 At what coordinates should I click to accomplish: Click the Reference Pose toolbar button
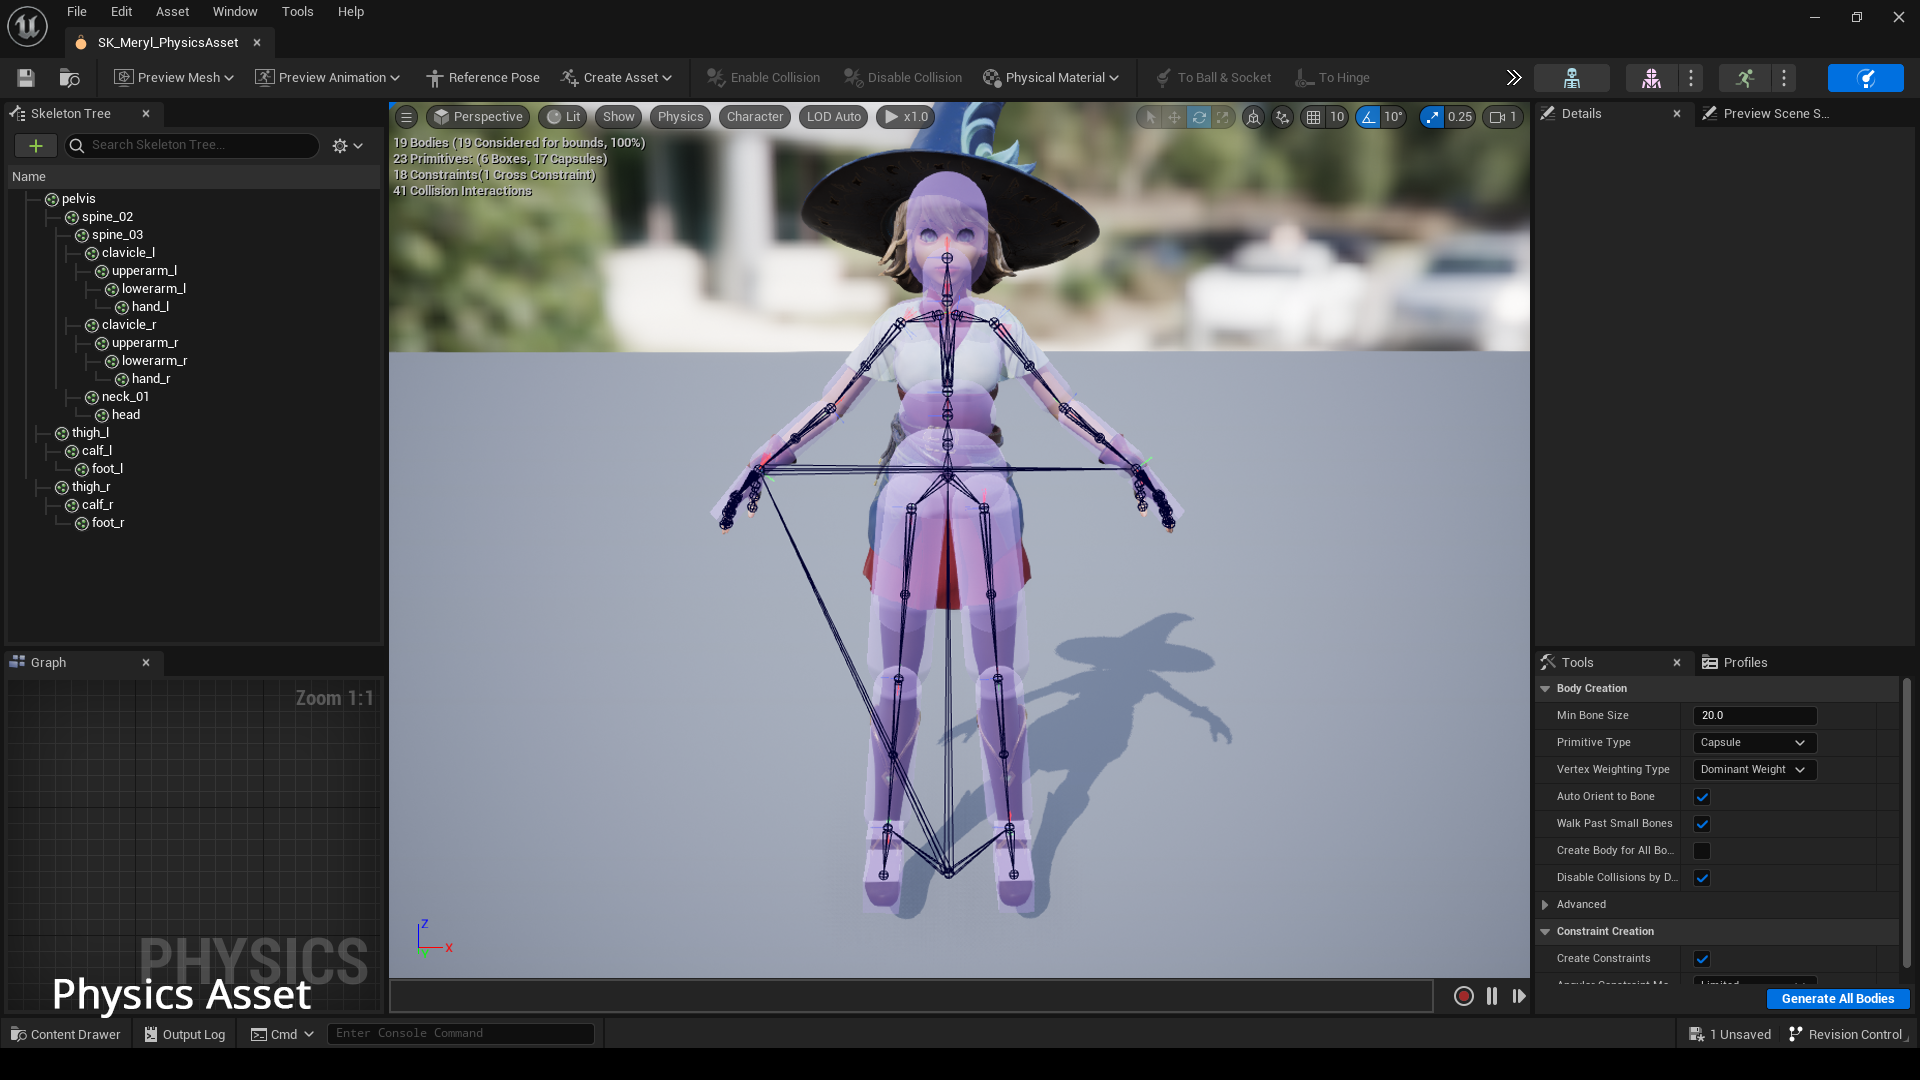pos(483,78)
